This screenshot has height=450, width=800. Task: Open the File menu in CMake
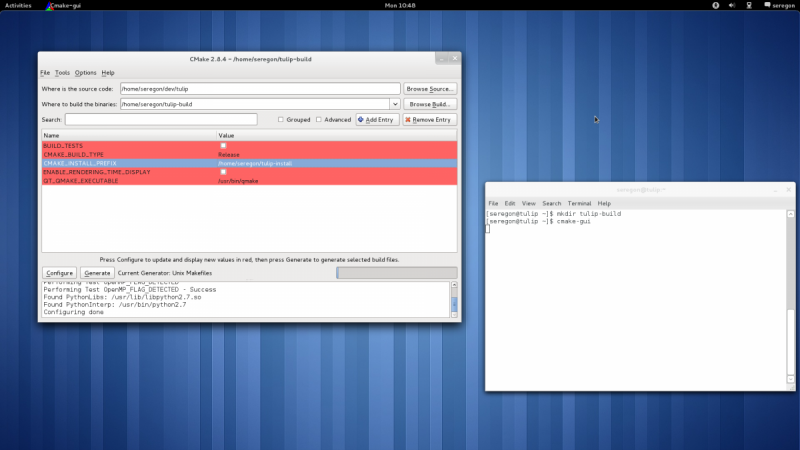point(45,72)
